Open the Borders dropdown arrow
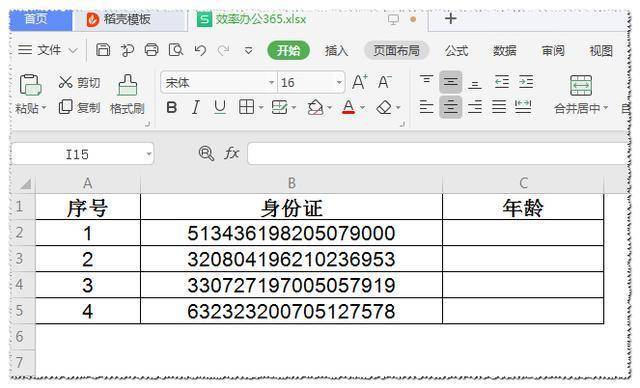 click(261, 108)
